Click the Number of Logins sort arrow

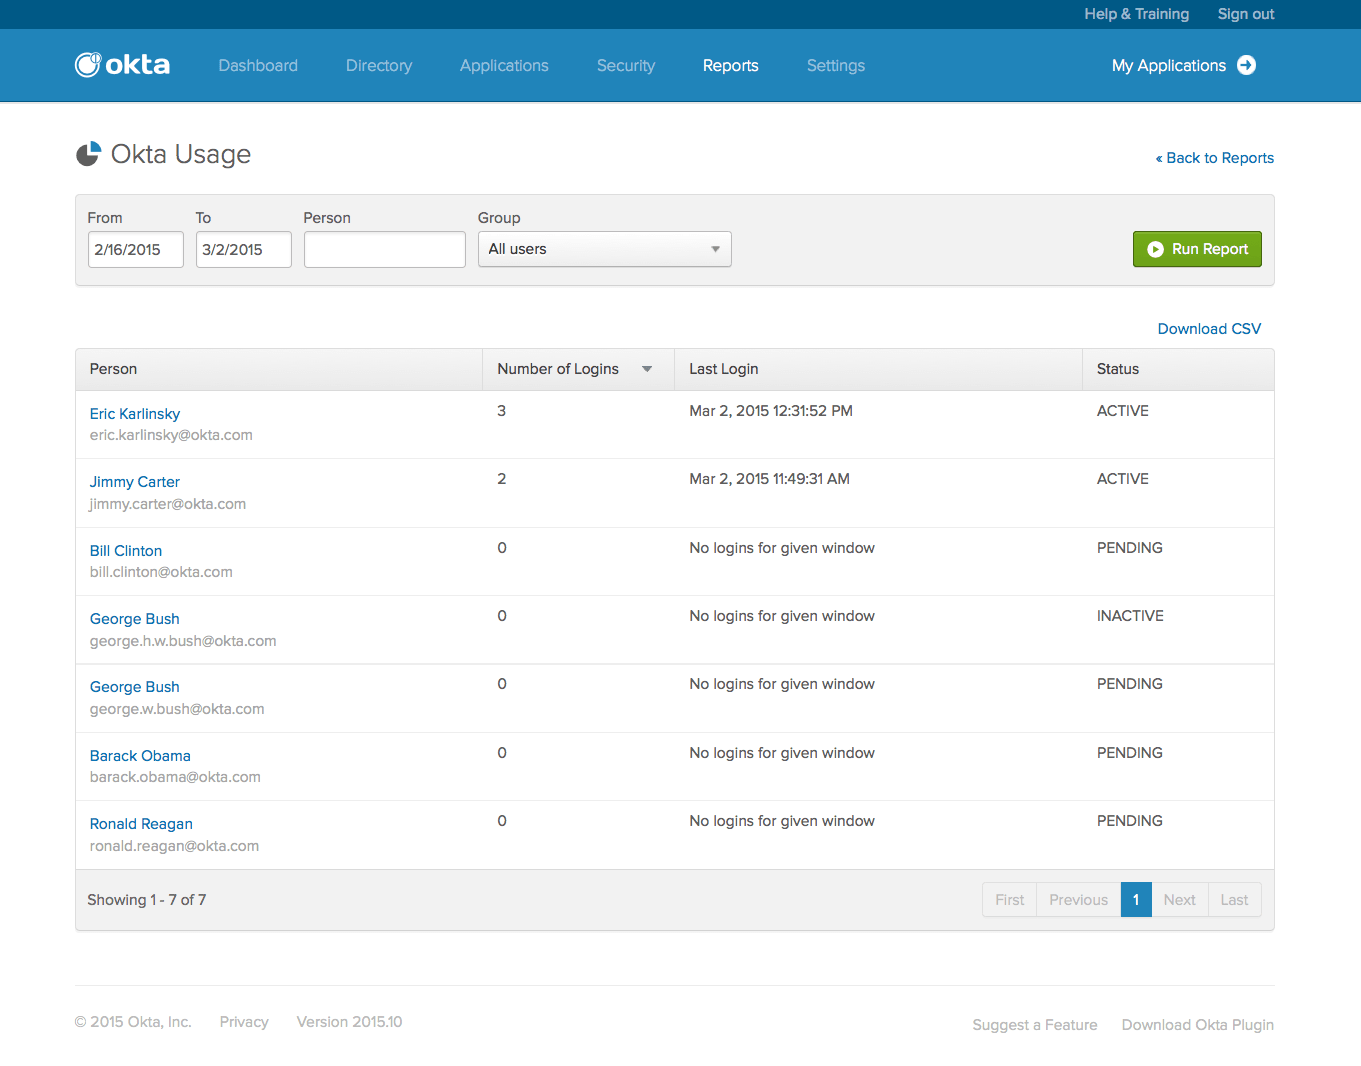click(647, 369)
